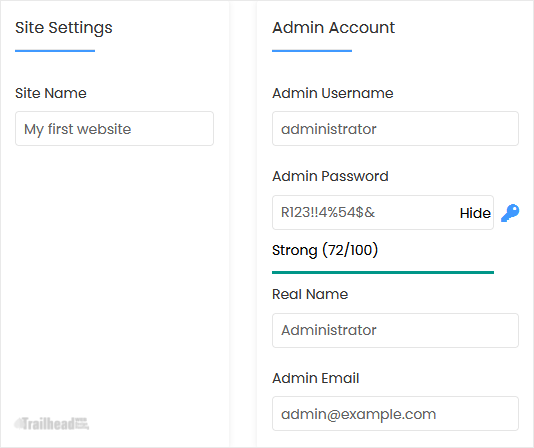534x448 pixels.
Task: Click the 'My first website' text
Action: 78,129
